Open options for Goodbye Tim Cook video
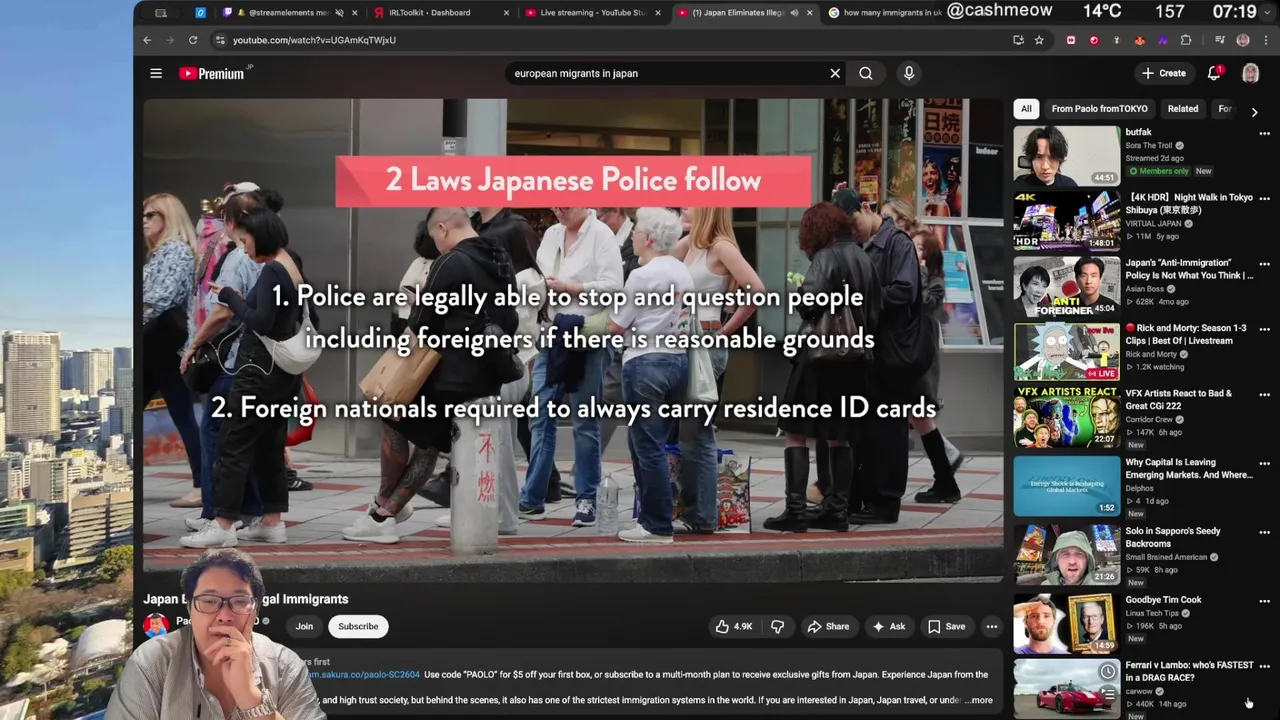 pos(1264,601)
